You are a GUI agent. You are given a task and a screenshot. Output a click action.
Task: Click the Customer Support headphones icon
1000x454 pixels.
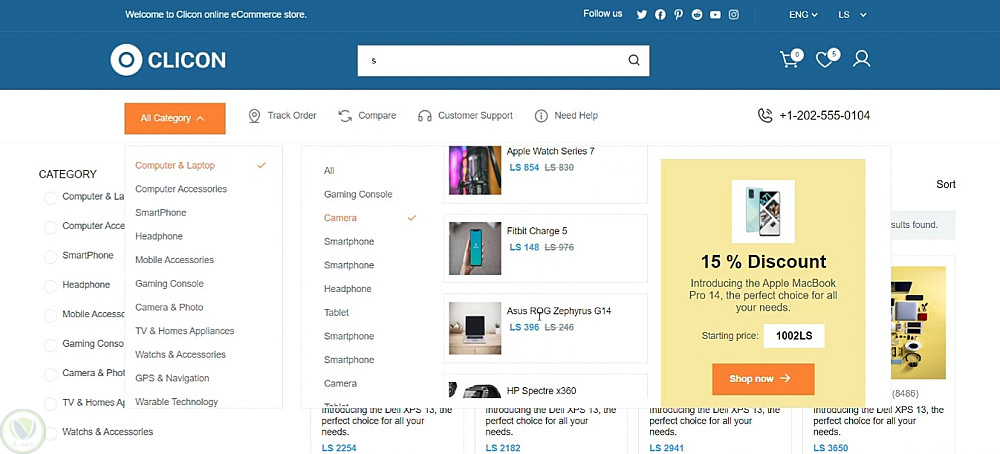point(425,116)
